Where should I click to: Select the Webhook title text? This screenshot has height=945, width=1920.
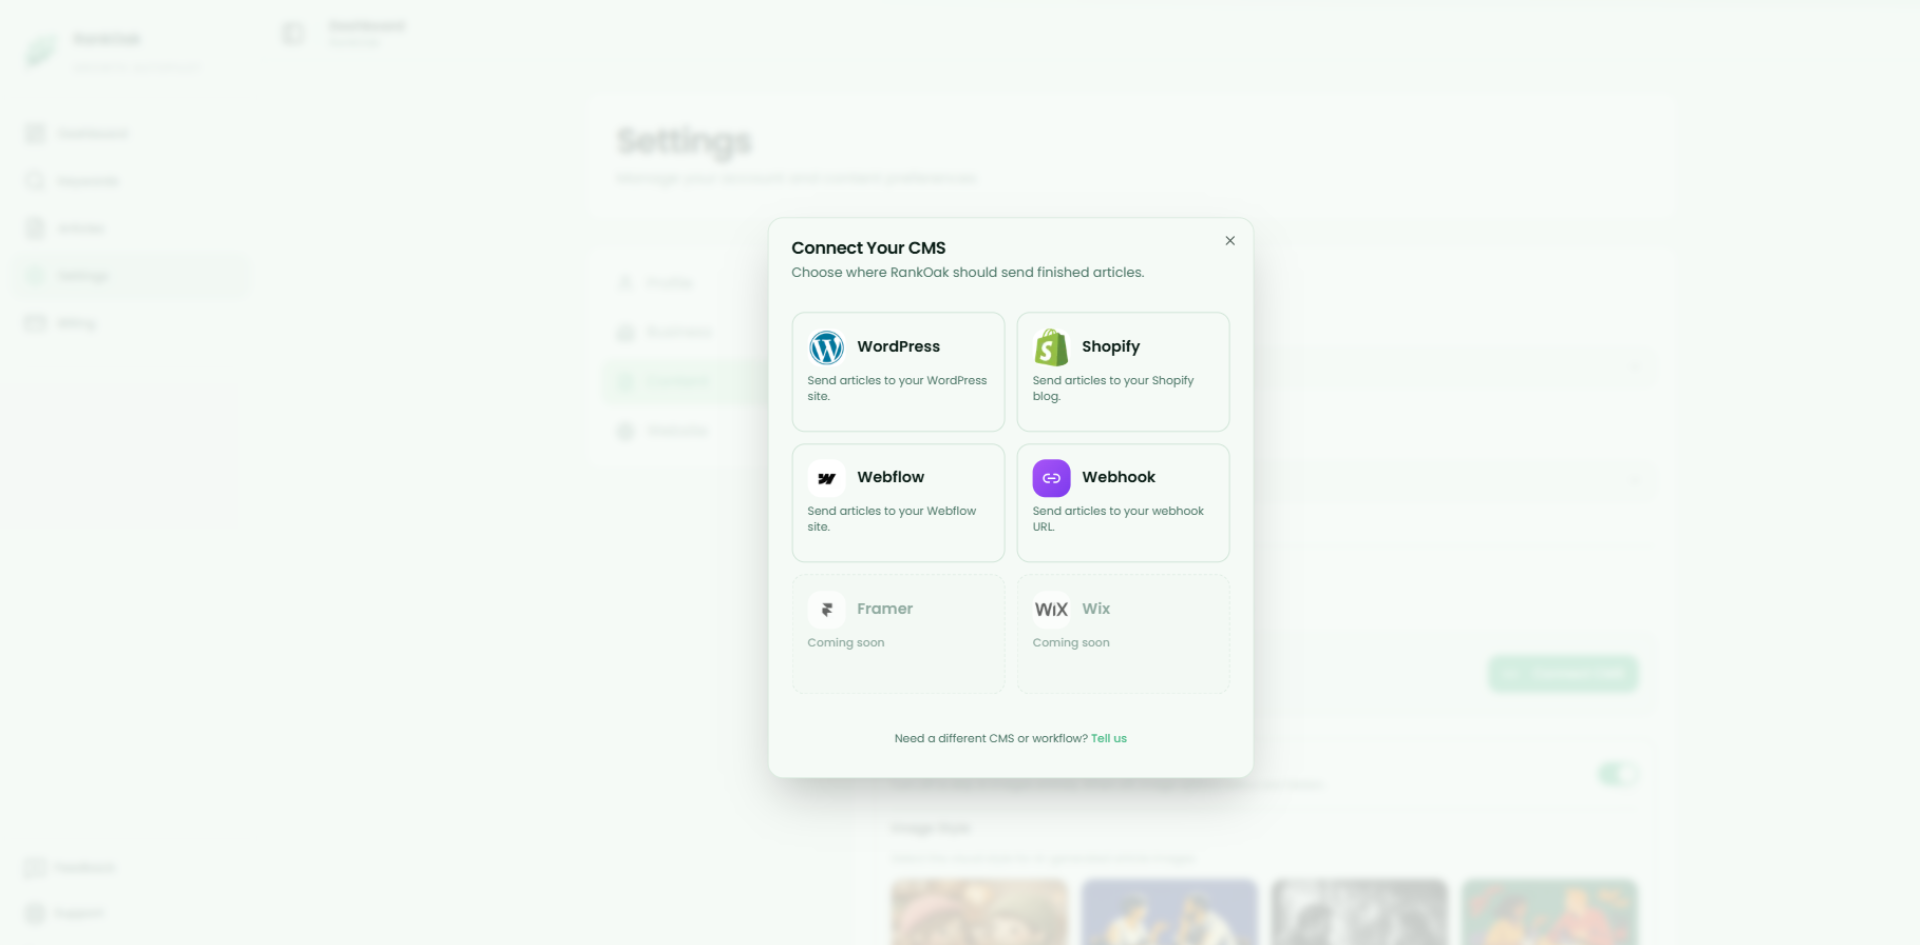(x=1118, y=477)
